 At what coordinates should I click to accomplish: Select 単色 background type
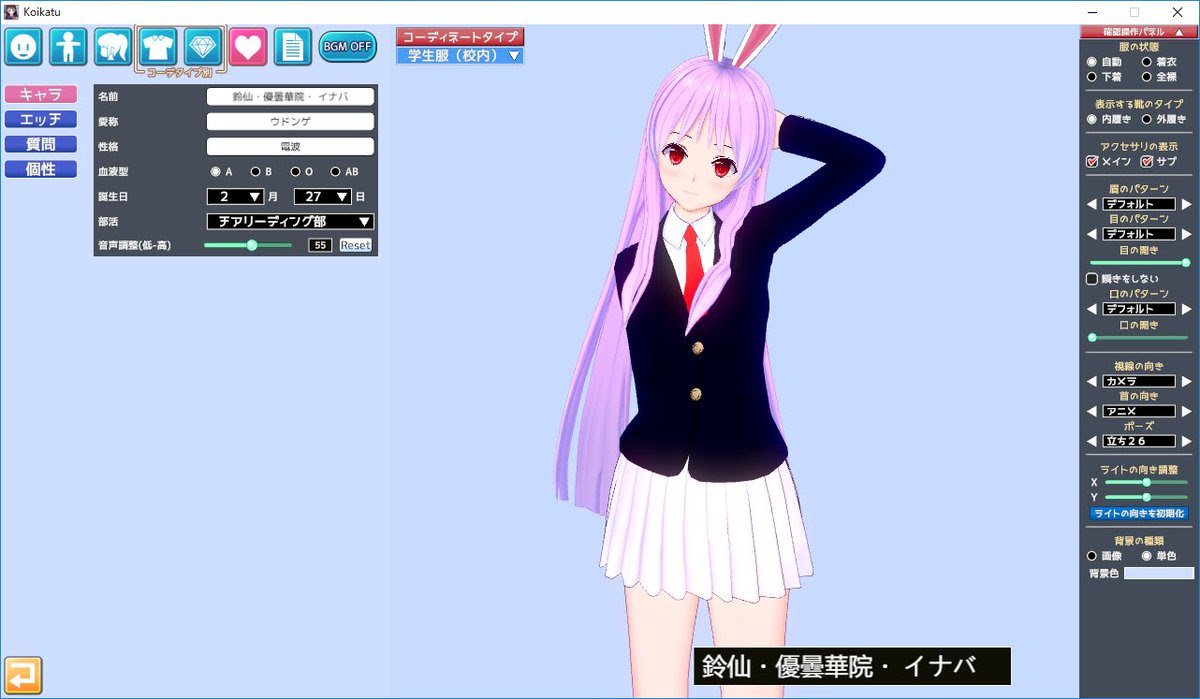point(1147,555)
